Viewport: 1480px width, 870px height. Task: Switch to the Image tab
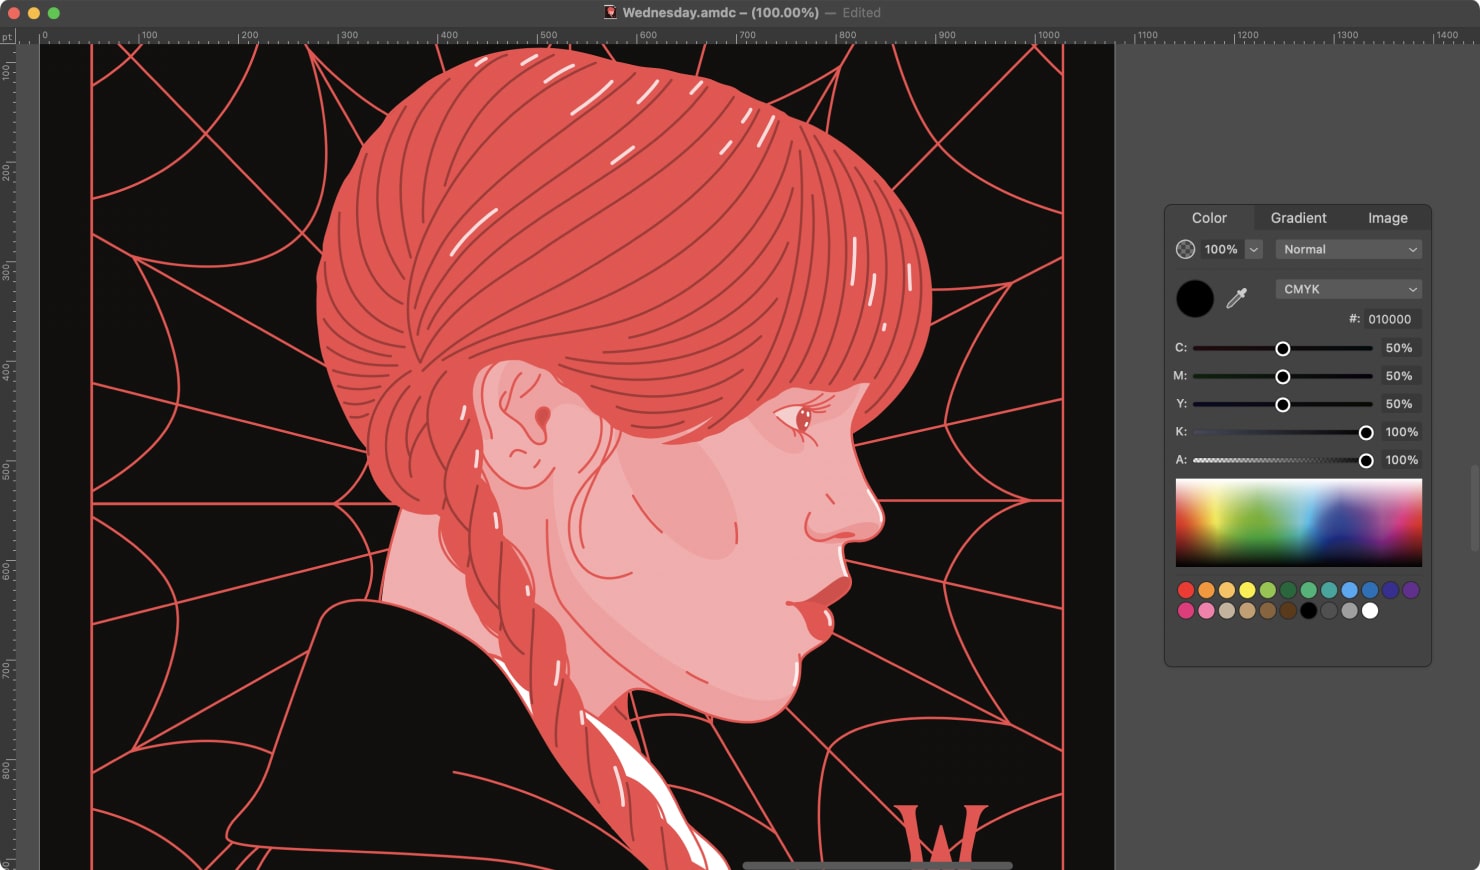(x=1388, y=218)
